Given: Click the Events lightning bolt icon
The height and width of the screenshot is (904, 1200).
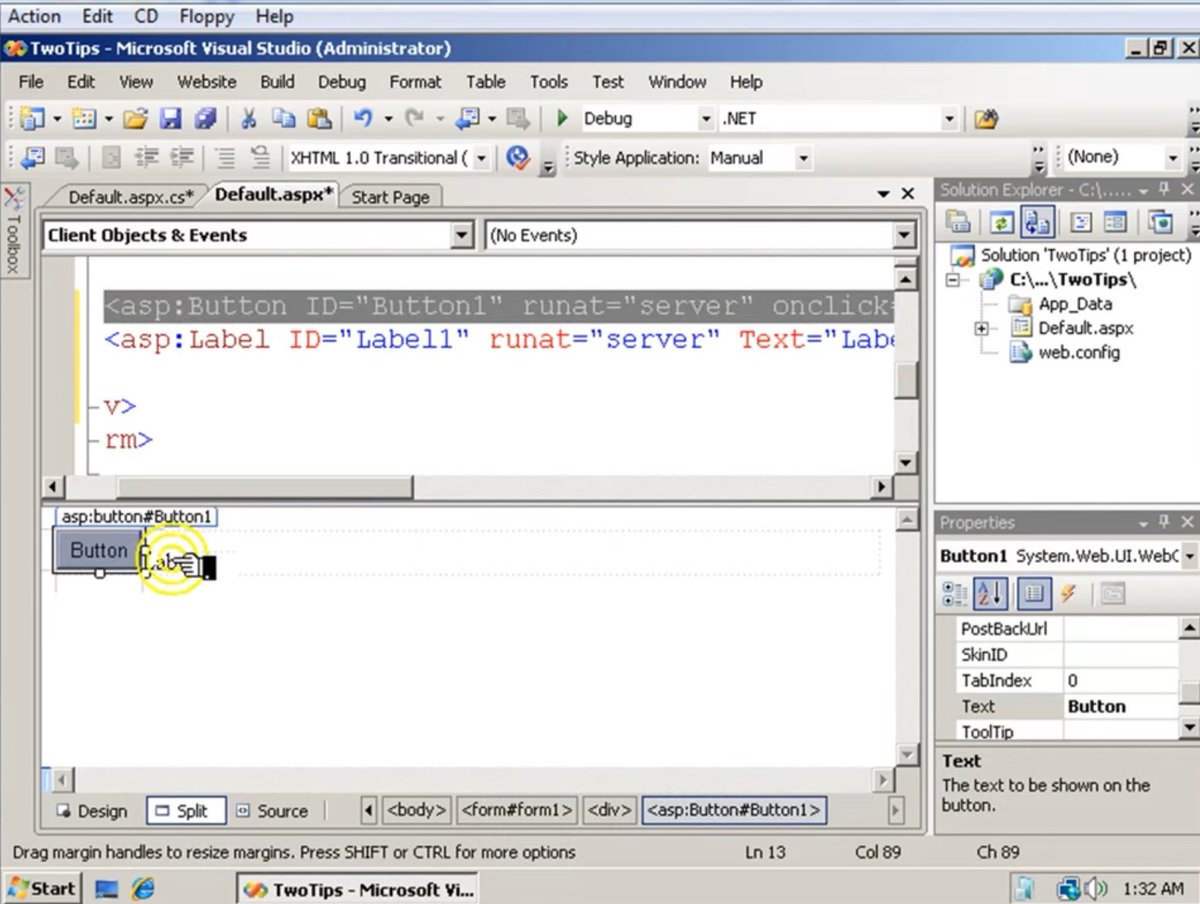Looking at the screenshot, I should (1068, 594).
